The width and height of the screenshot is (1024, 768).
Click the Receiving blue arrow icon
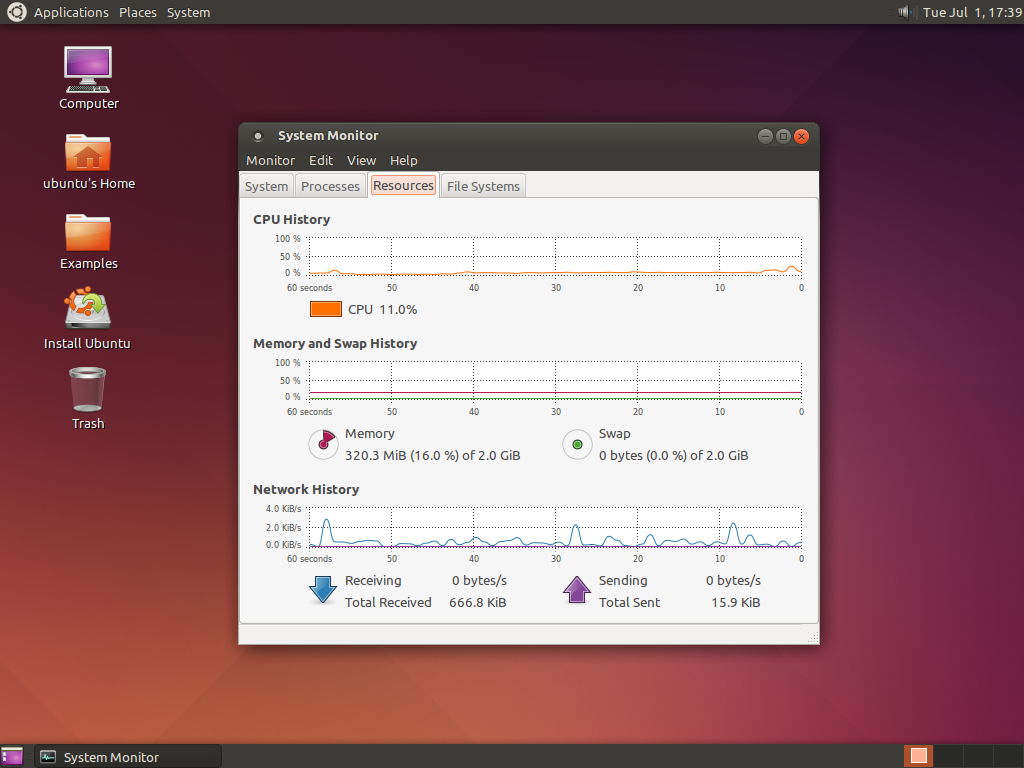tap(323, 589)
